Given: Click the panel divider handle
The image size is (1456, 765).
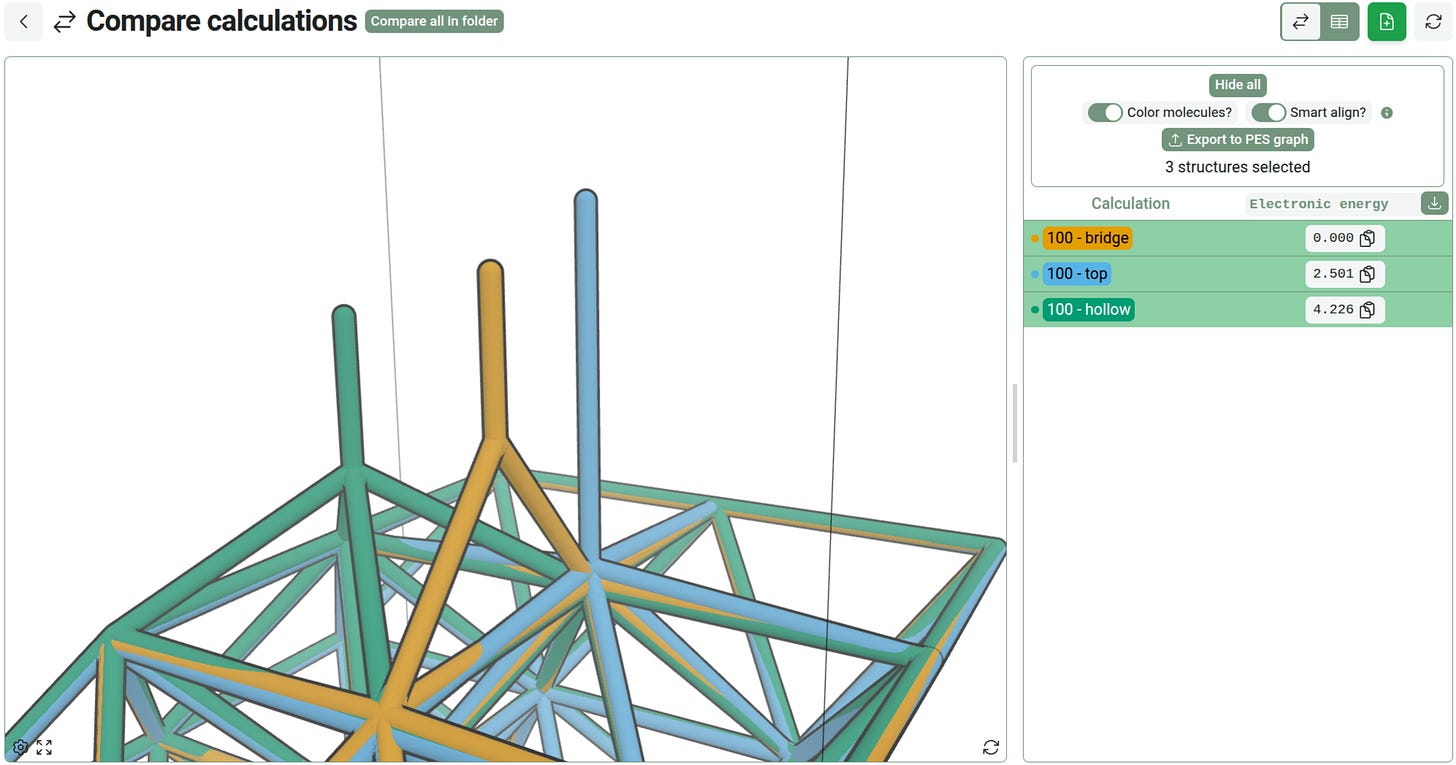Looking at the screenshot, I should tap(1015, 423).
